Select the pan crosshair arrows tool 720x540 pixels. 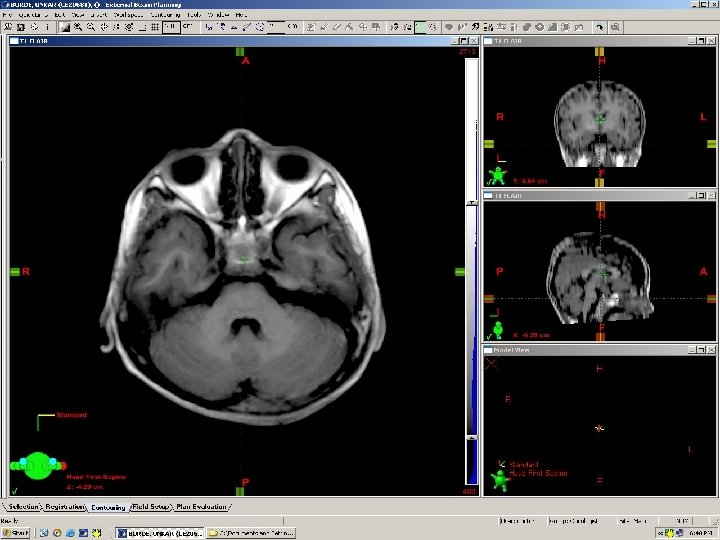tap(104, 27)
